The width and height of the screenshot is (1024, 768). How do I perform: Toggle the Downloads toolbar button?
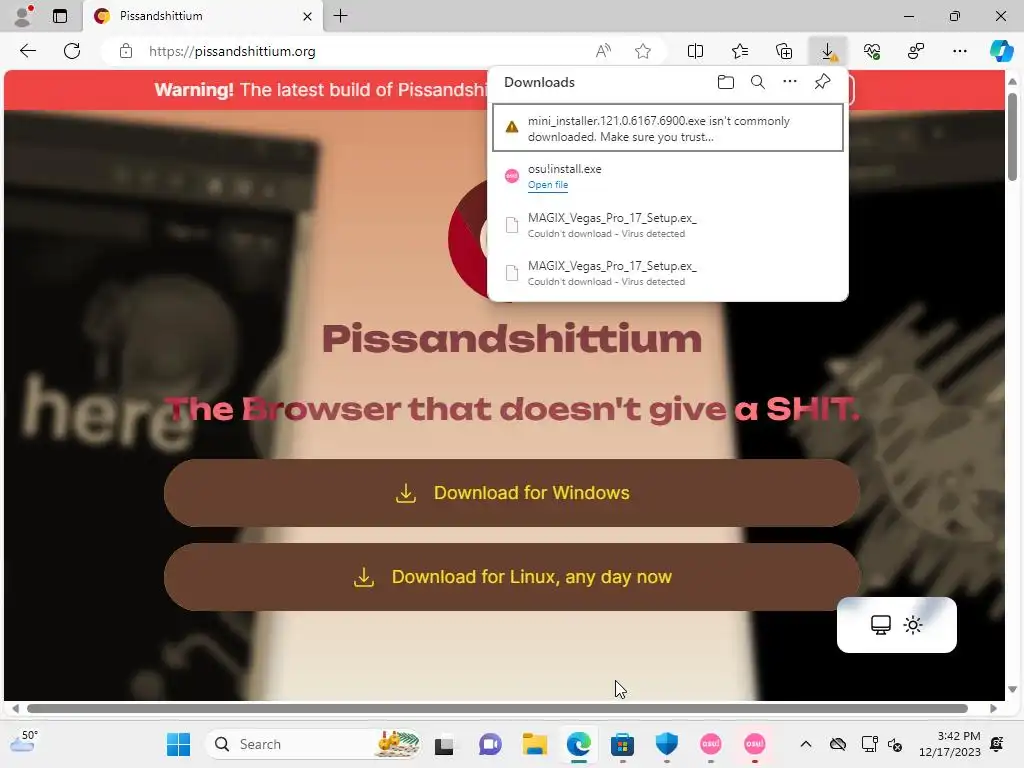pos(828,51)
